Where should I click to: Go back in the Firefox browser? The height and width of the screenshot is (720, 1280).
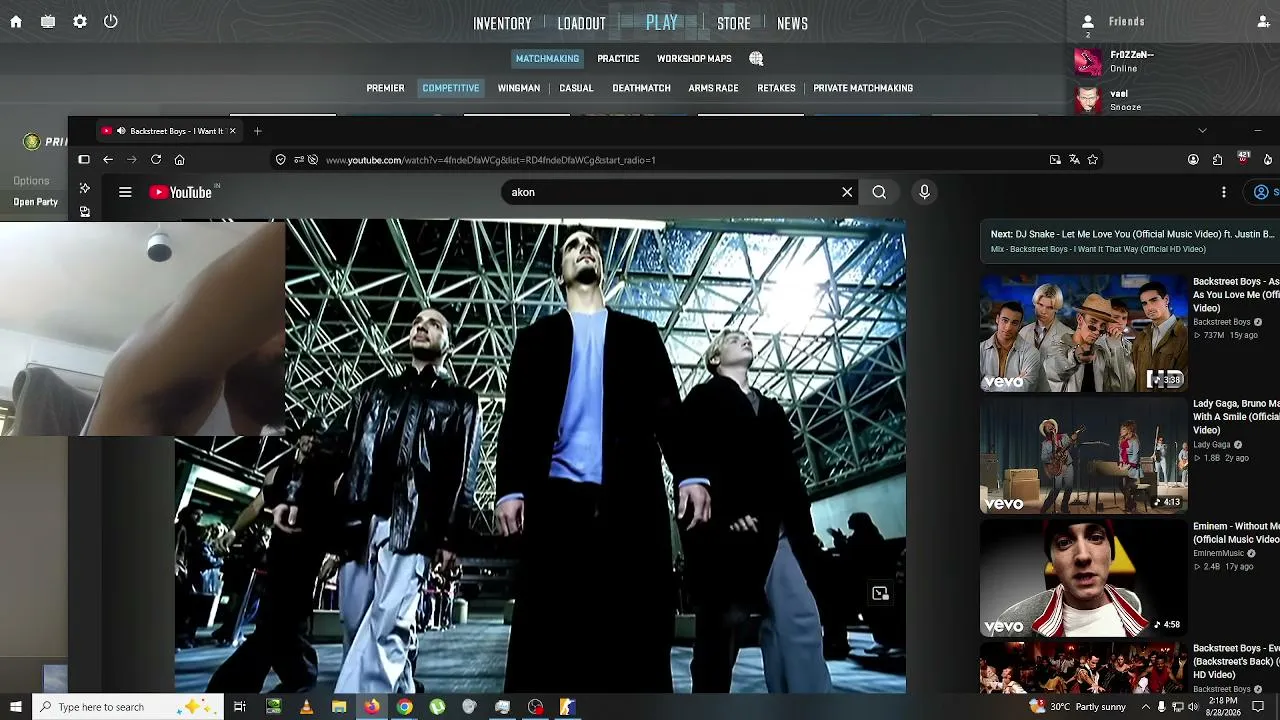pos(108,160)
